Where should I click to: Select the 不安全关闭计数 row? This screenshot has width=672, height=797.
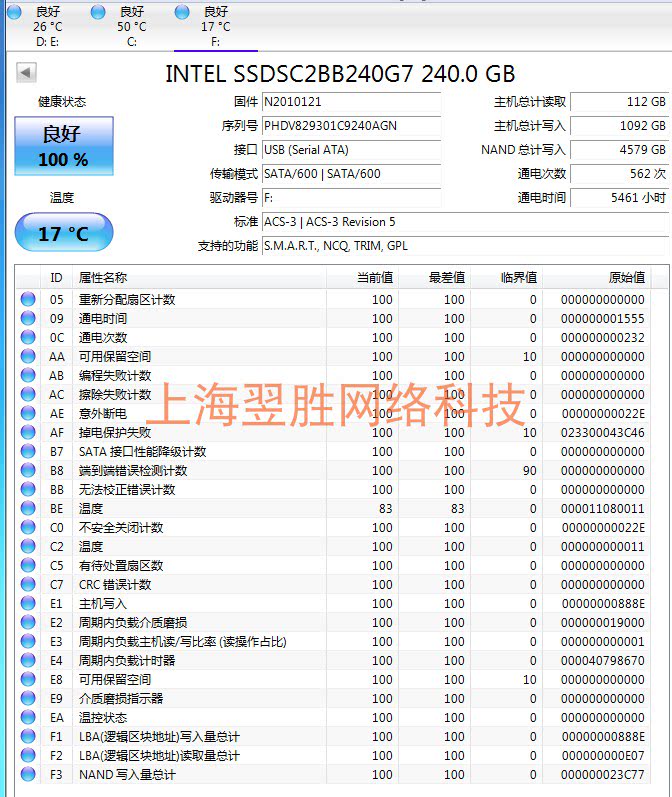pyautogui.click(x=333, y=527)
